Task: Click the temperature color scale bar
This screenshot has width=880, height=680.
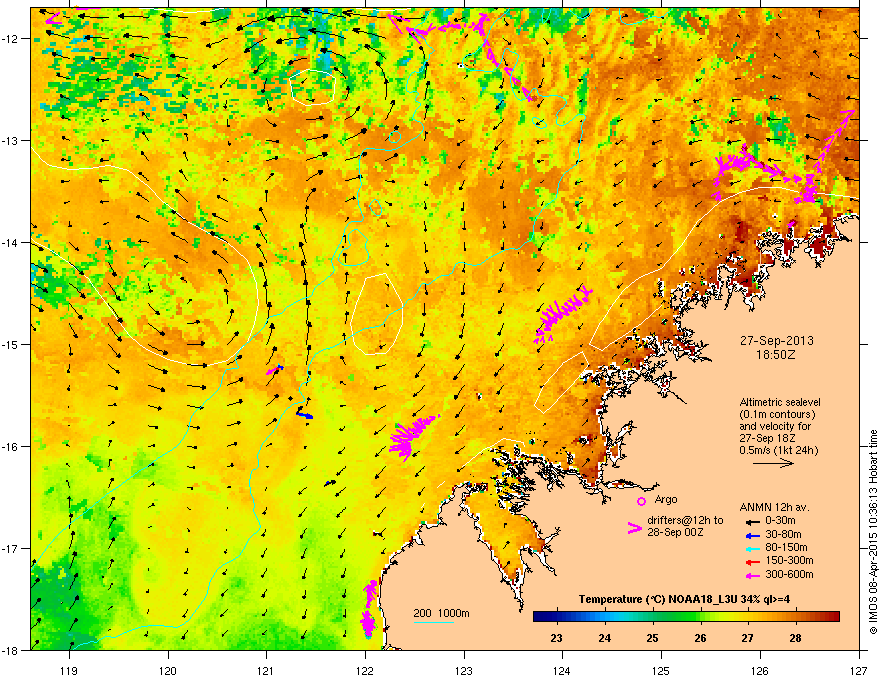Action: (686, 617)
